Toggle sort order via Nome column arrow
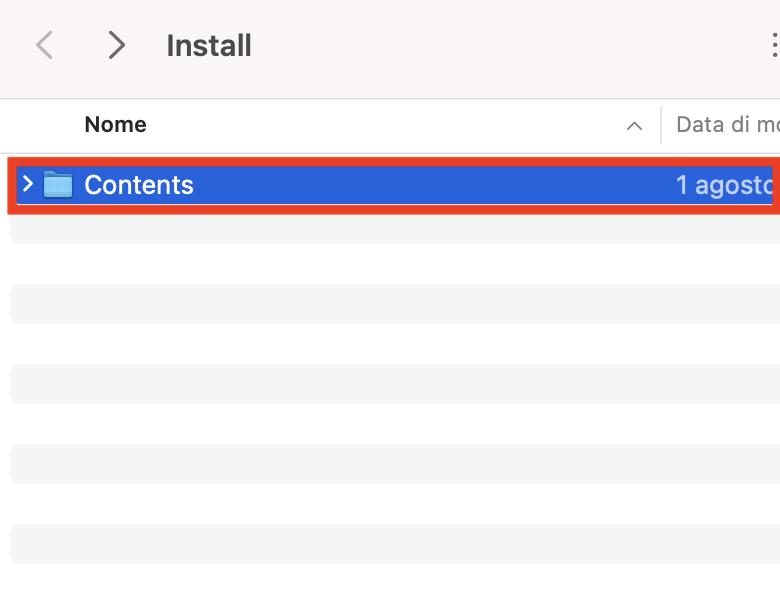The width and height of the screenshot is (780, 592). click(634, 126)
